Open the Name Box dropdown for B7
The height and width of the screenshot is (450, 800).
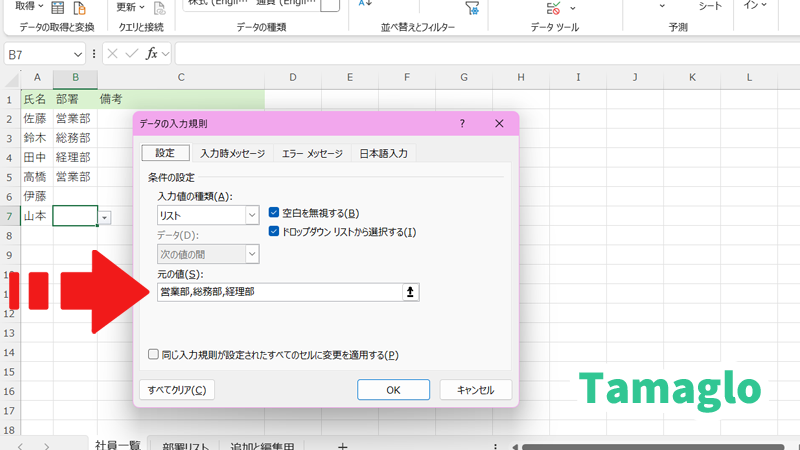[78, 54]
